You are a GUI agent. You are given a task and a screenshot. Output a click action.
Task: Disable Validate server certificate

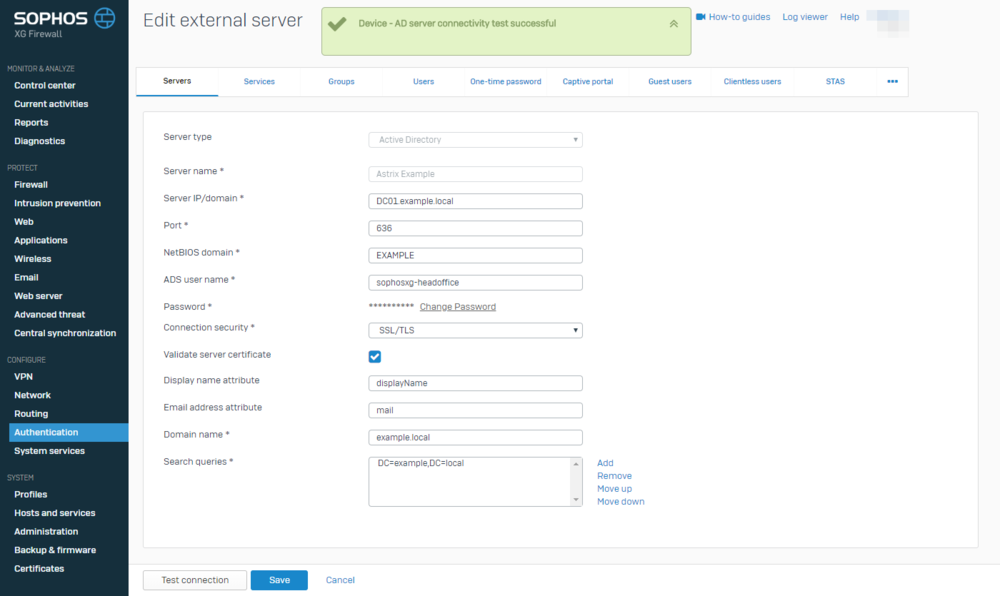(374, 356)
